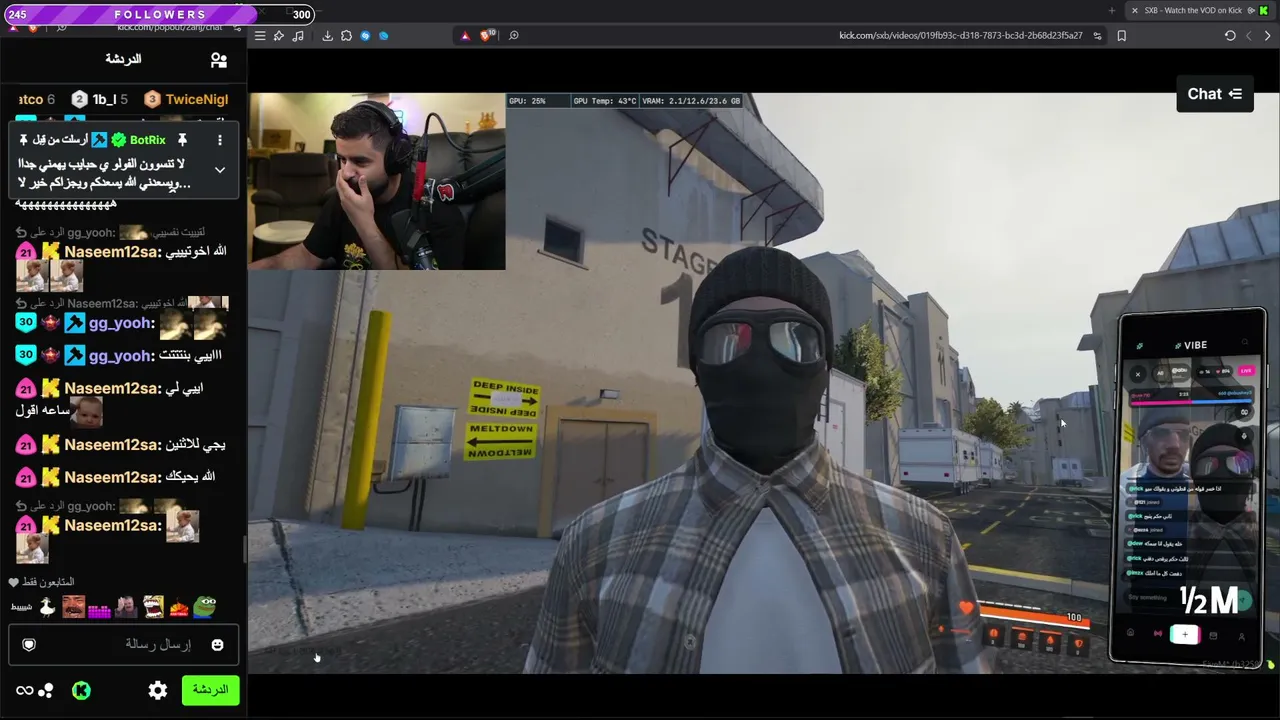Viewport: 1280px width, 720px height.
Task: Click the streamer webcam overlay
Action: [x=377, y=182]
